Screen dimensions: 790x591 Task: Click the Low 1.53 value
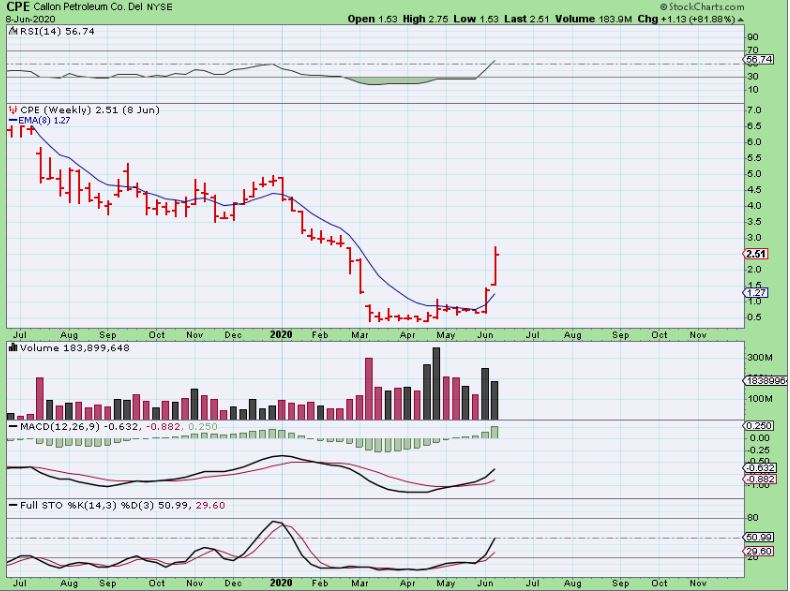pyautogui.click(x=476, y=19)
